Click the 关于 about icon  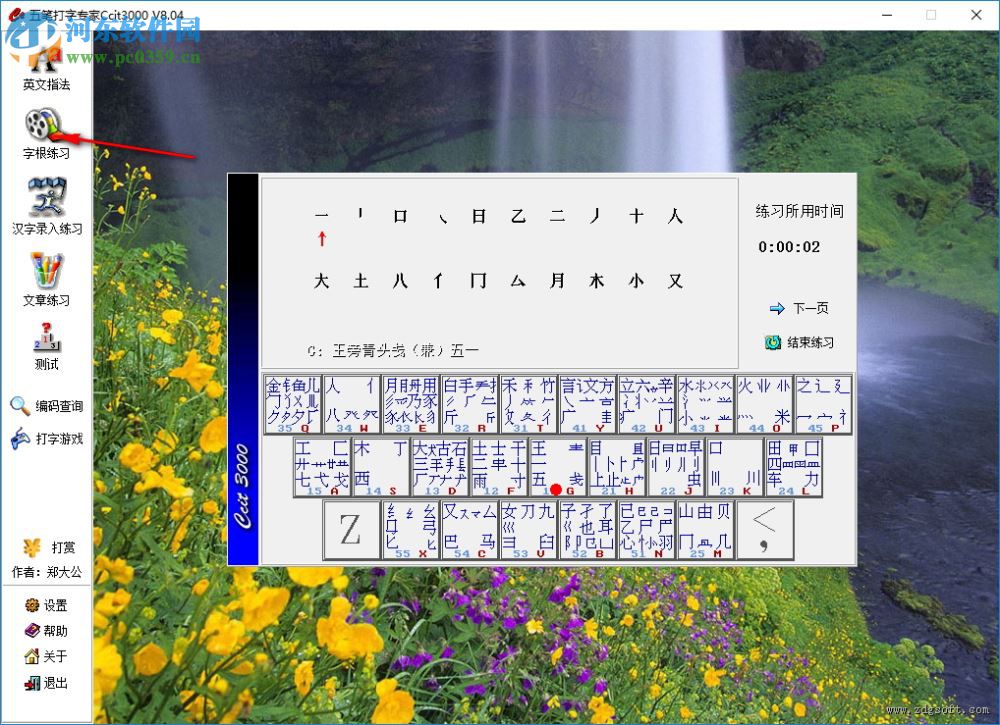[42, 657]
